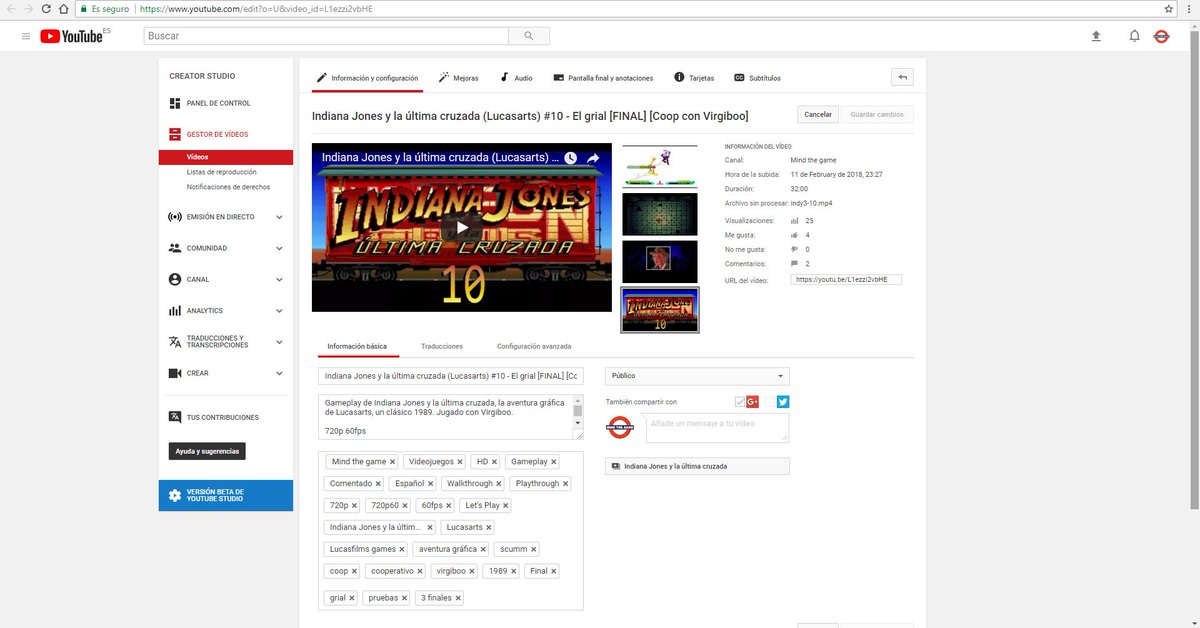Image resolution: width=1200 pixels, height=628 pixels.
Task: Expand Canal section chevron
Action: coord(279,279)
